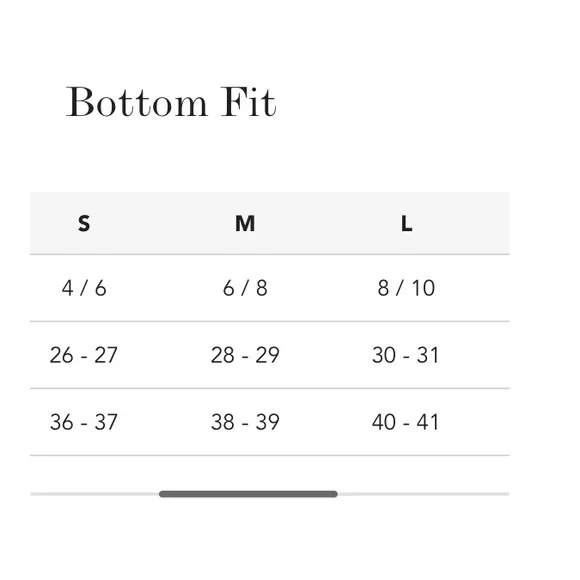Image resolution: width=580 pixels, height=580 pixels.
Task: Click the 36 - 37 measurement cell
Action: point(84,422)
